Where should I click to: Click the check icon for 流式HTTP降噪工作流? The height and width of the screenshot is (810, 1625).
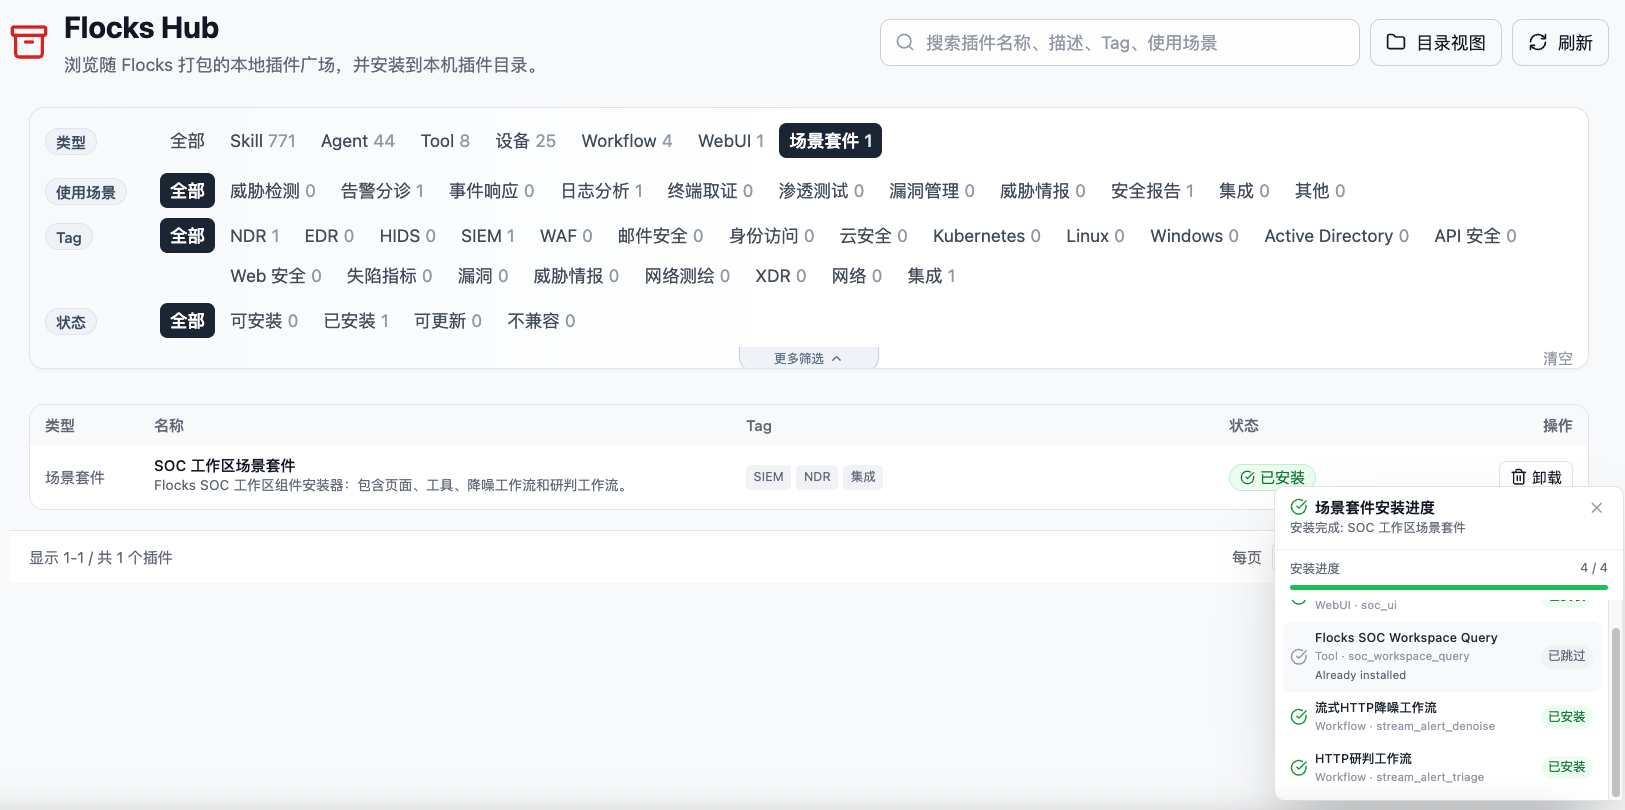coord(1298,716)
